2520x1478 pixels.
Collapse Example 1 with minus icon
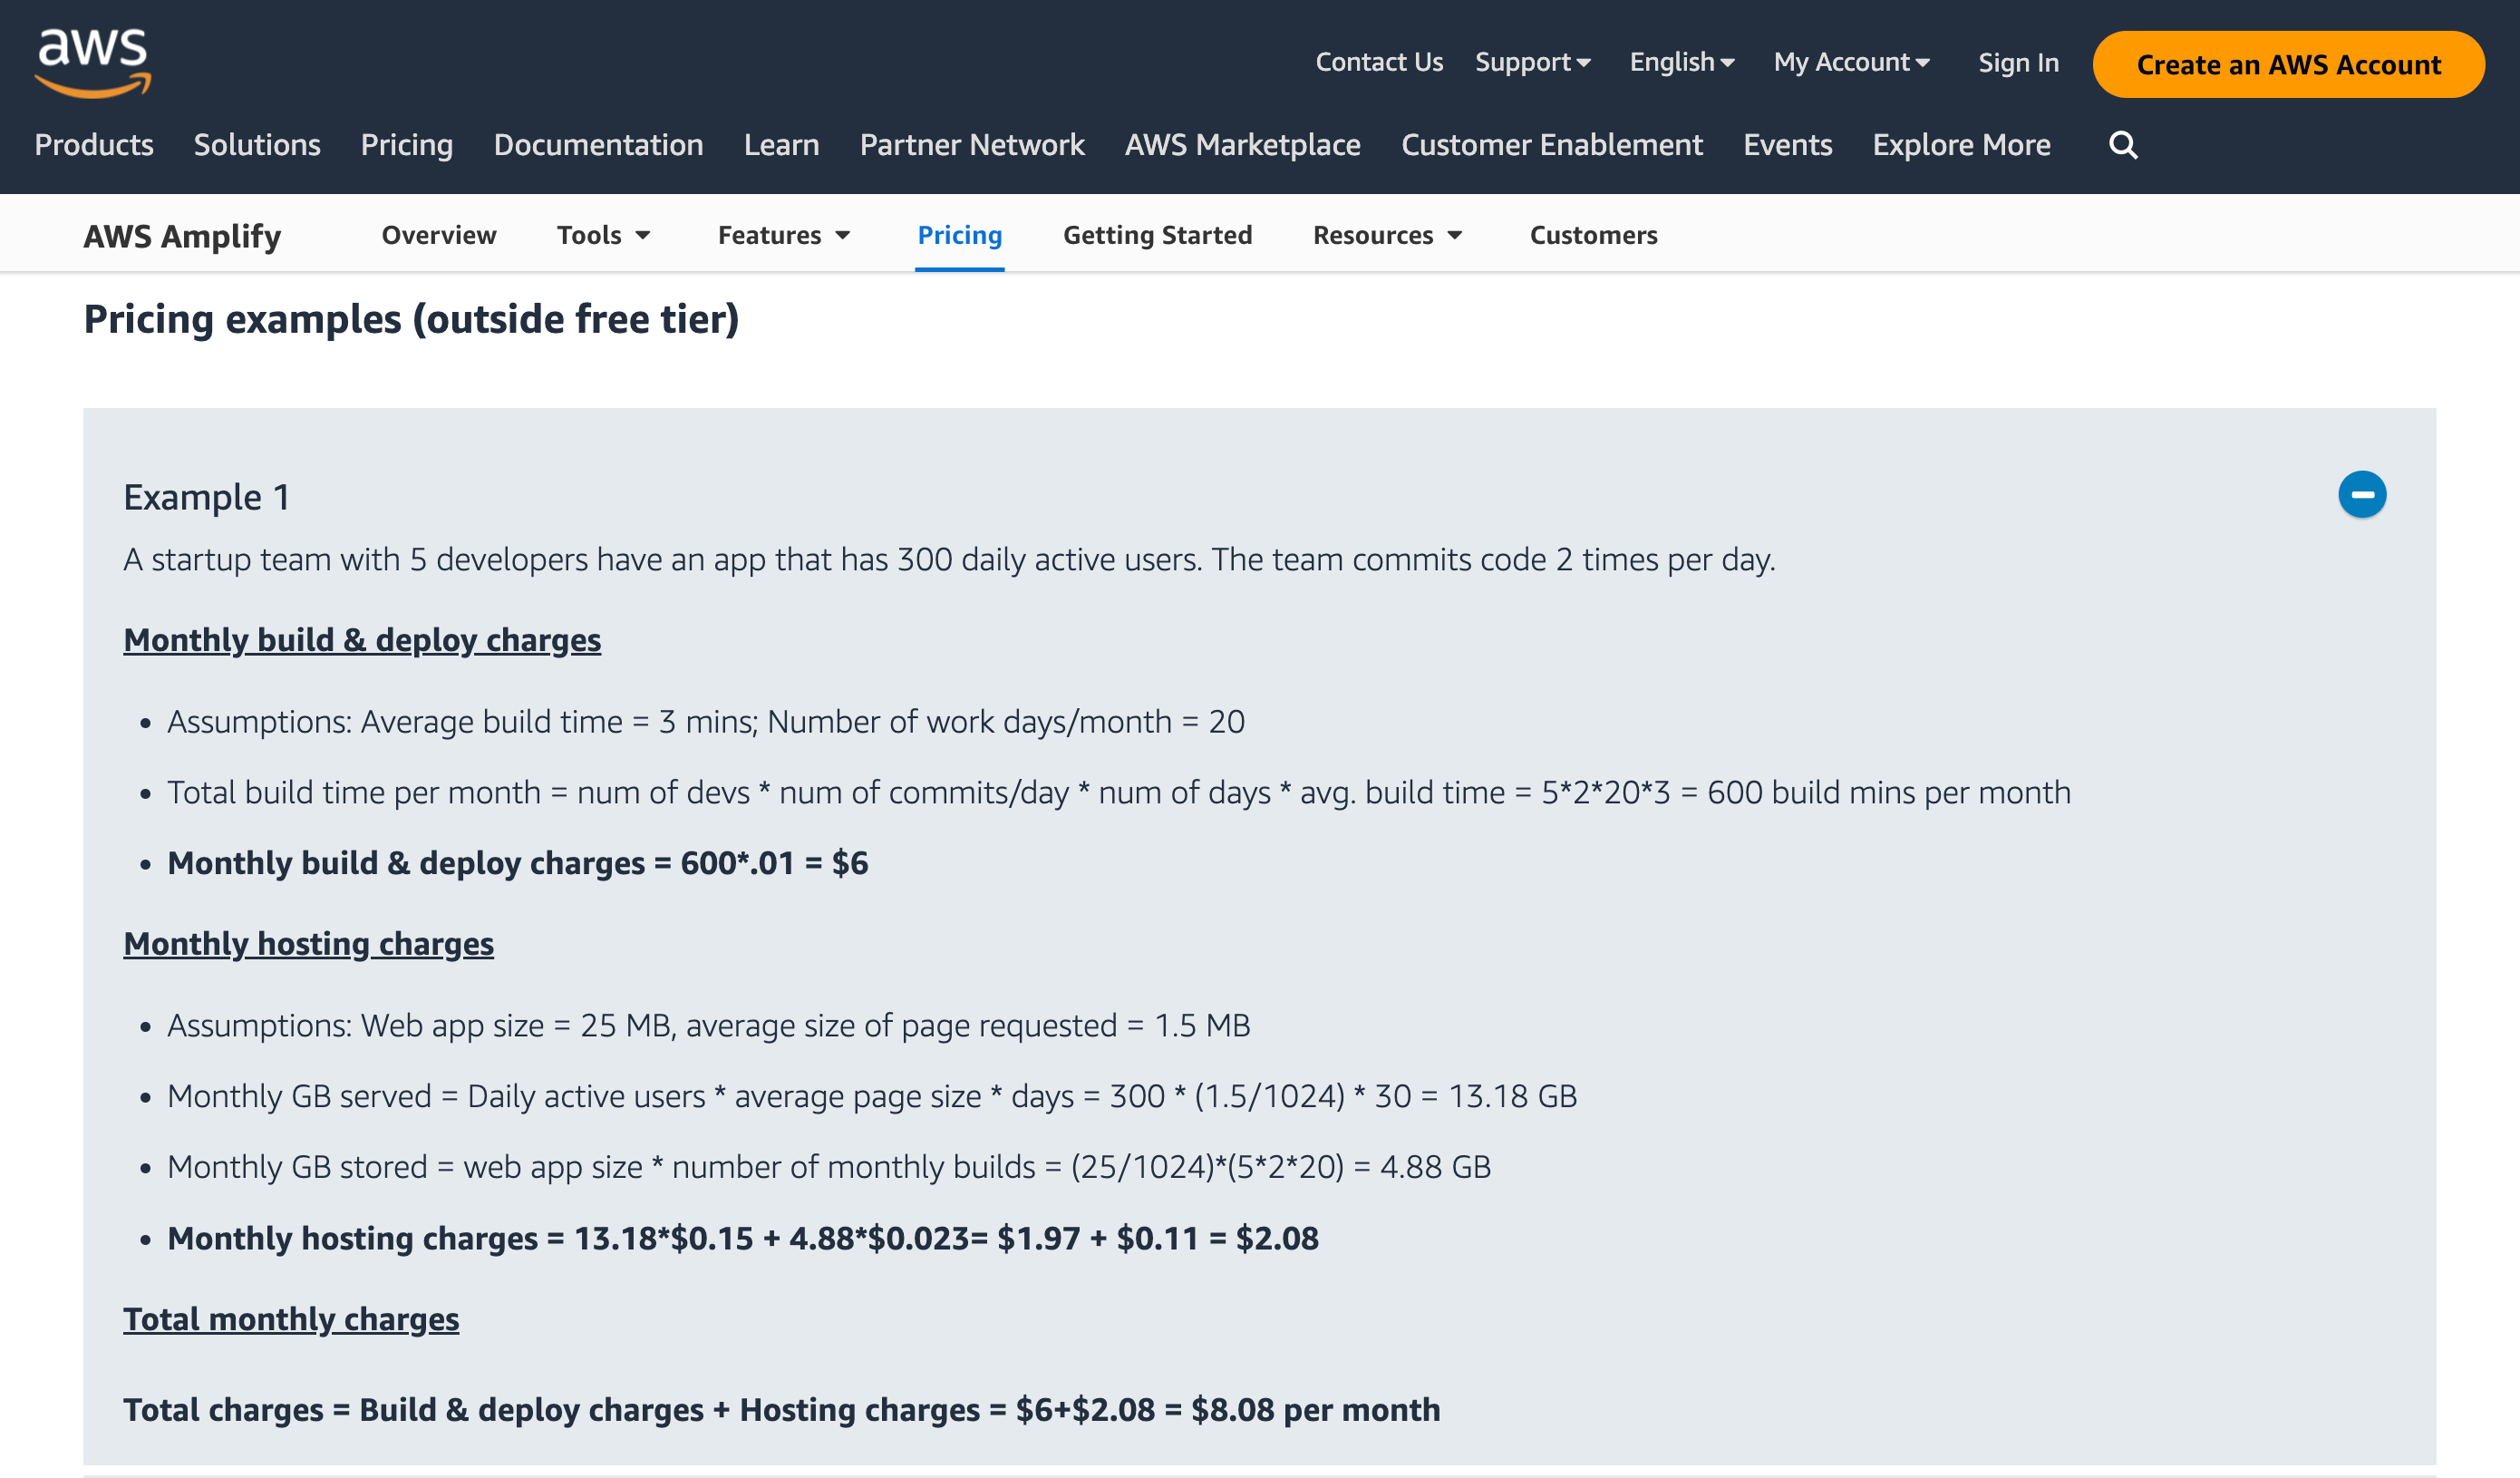pos(2362,495)
